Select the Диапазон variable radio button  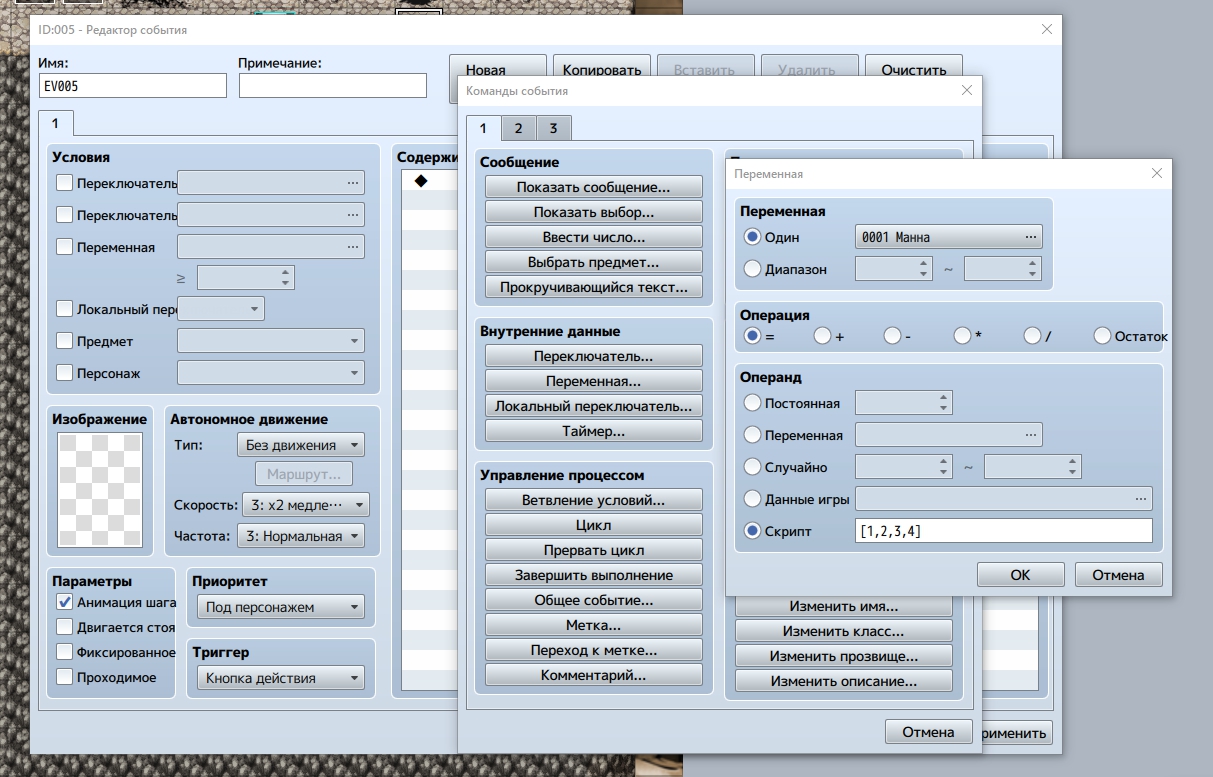(753, 269)
